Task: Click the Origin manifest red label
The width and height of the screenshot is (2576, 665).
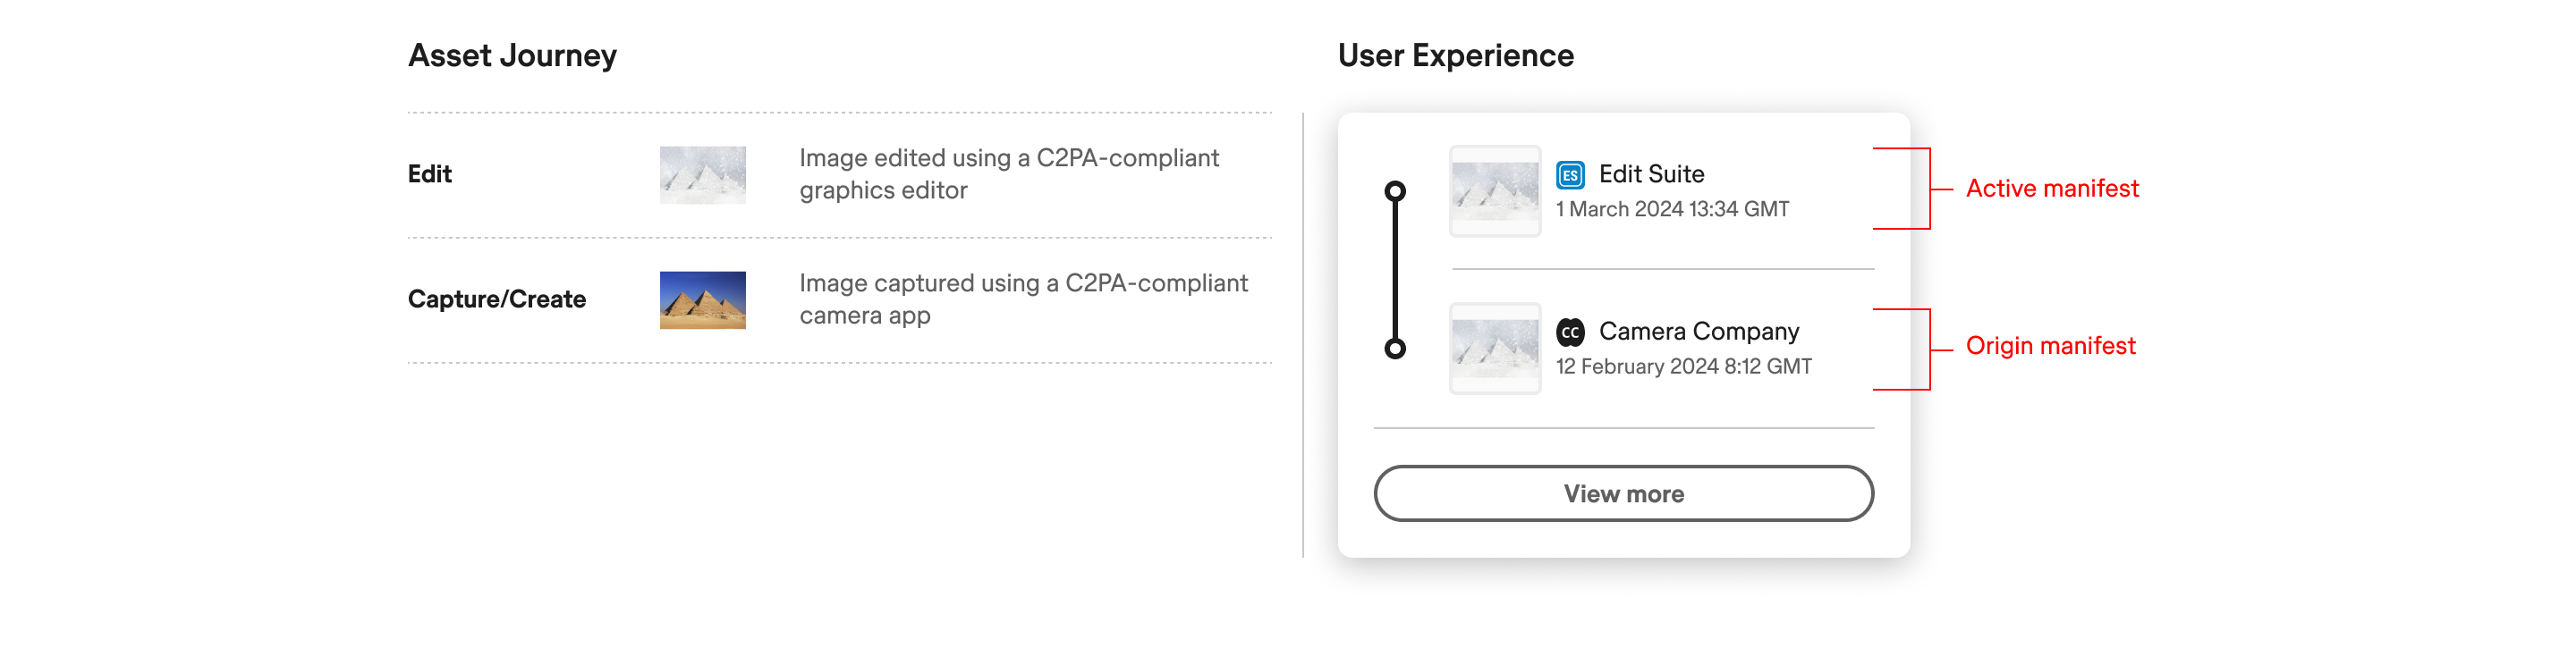Action: coord(2050,346)
